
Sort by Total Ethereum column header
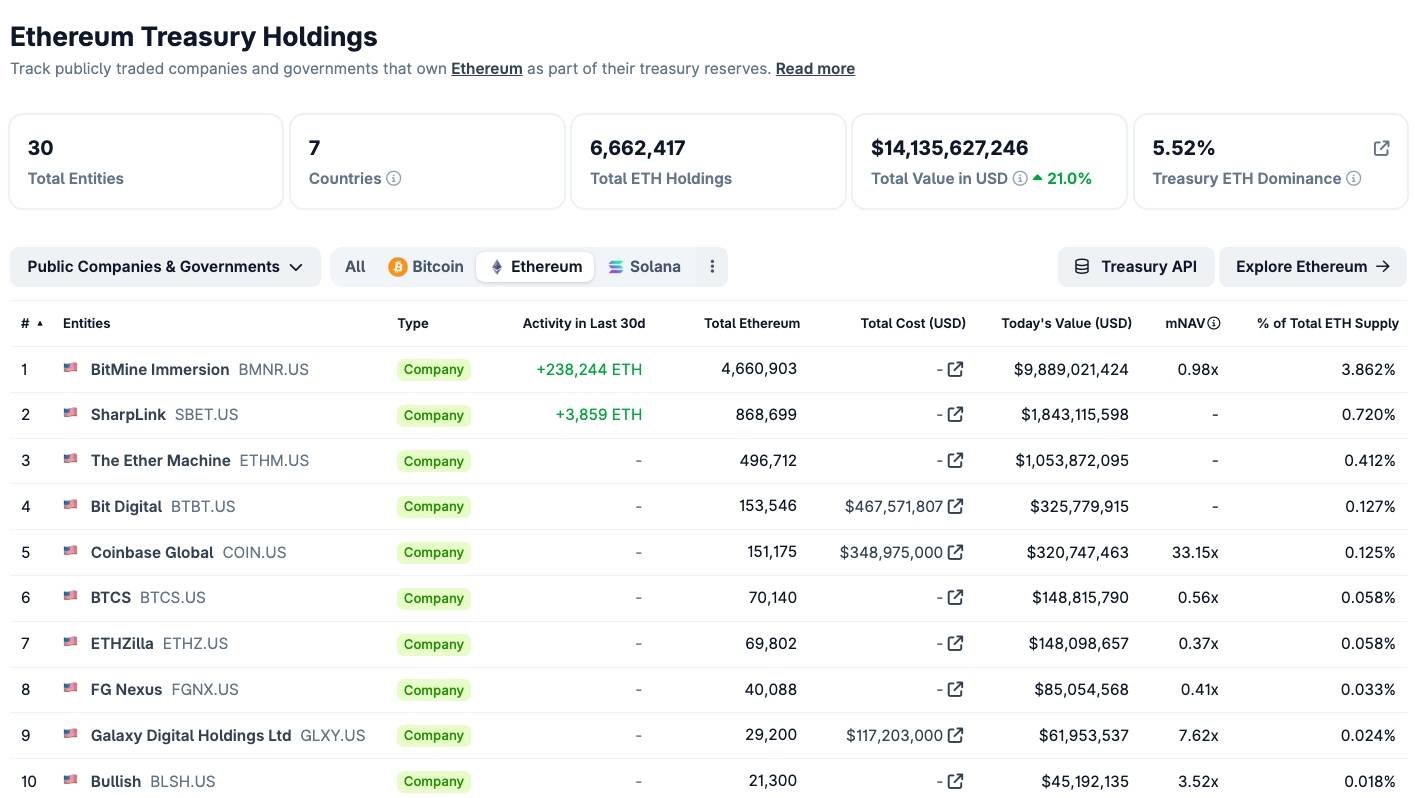pos(752,323)
